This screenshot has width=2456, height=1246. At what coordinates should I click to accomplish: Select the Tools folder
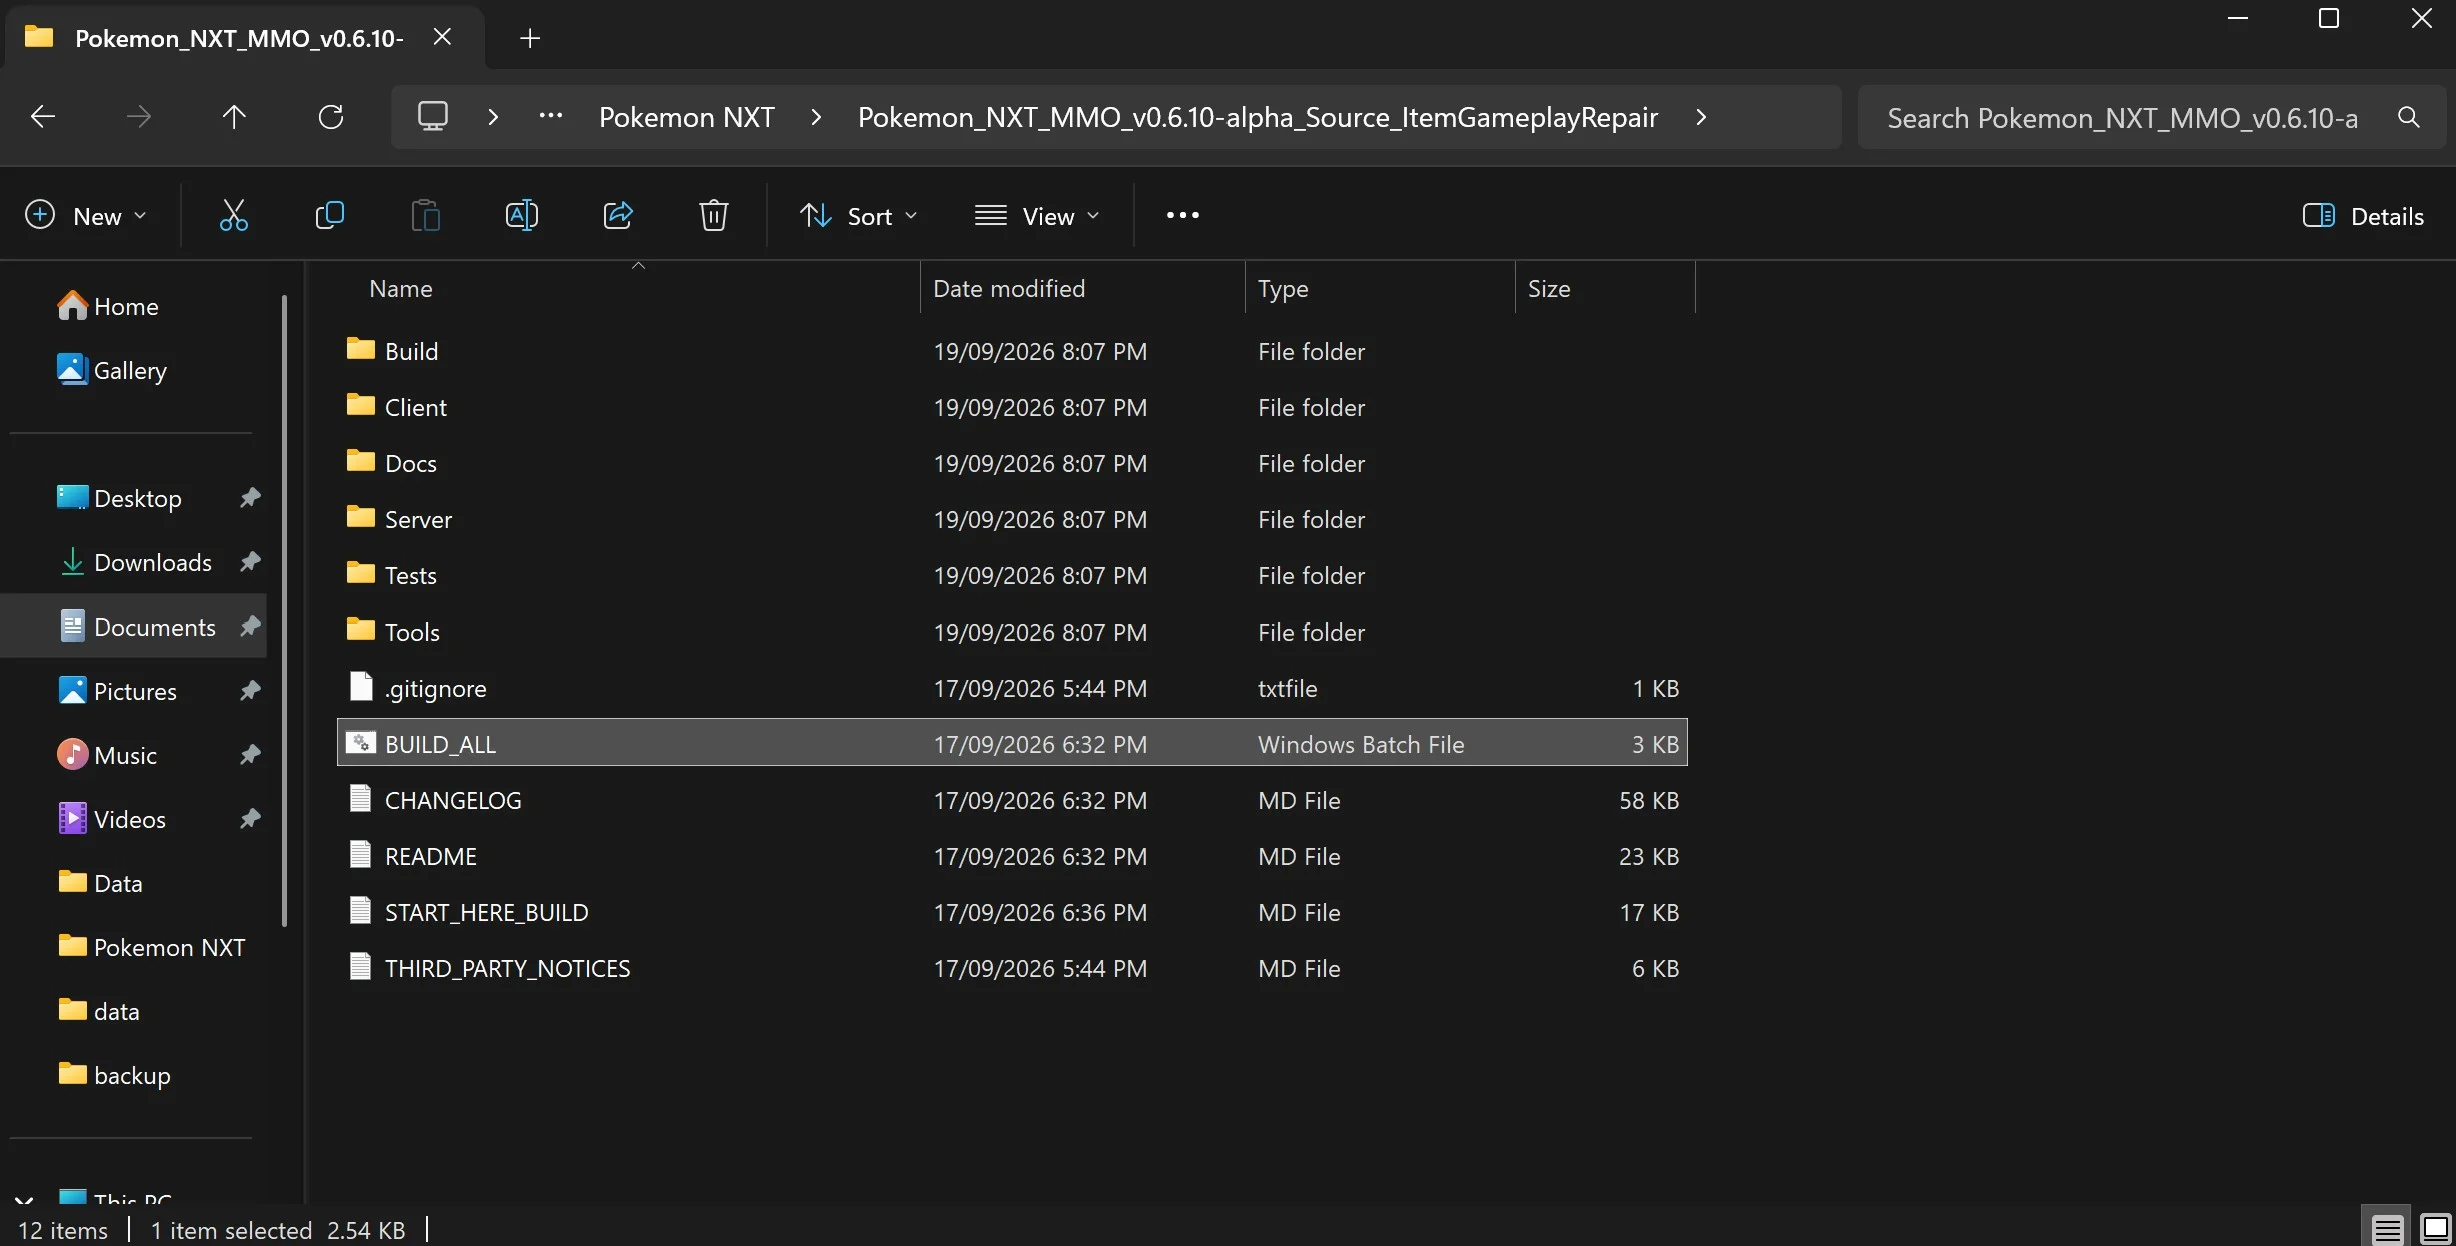1012,632
